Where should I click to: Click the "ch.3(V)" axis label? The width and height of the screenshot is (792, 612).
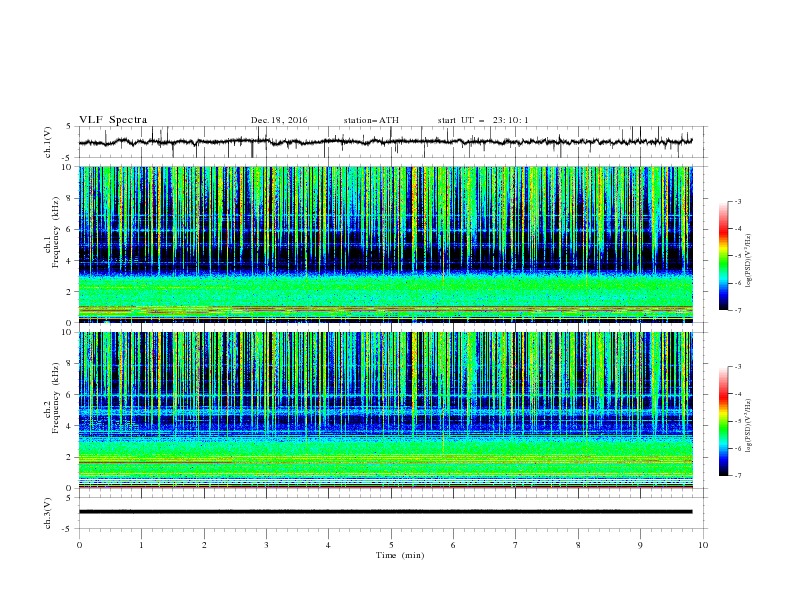click(48, 513)
